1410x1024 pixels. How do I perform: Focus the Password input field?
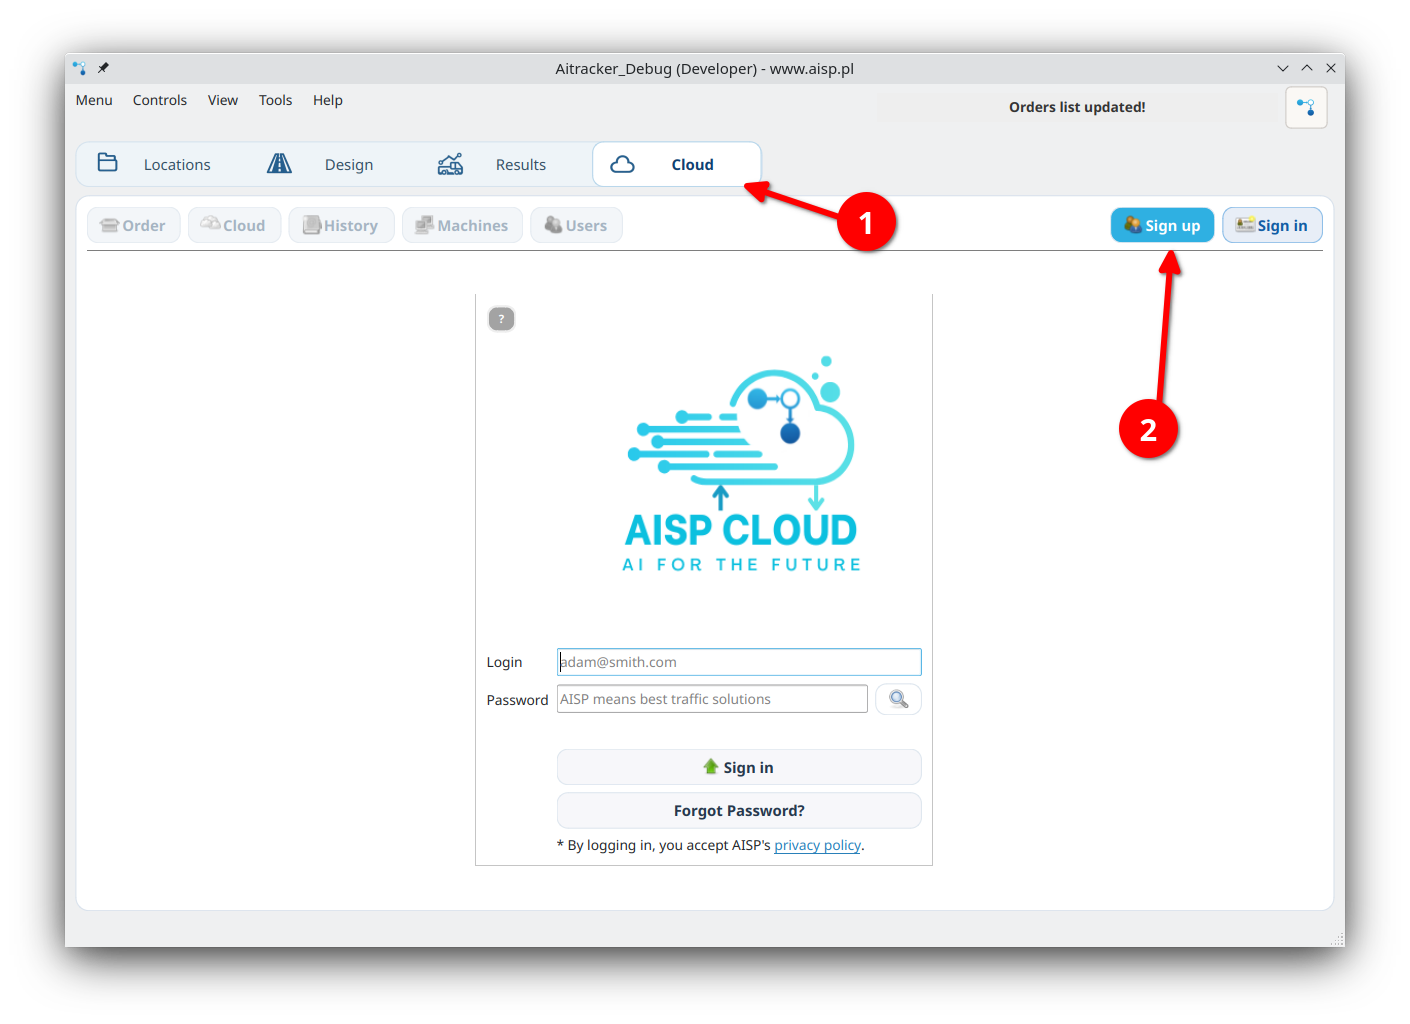tap(712, 699)
